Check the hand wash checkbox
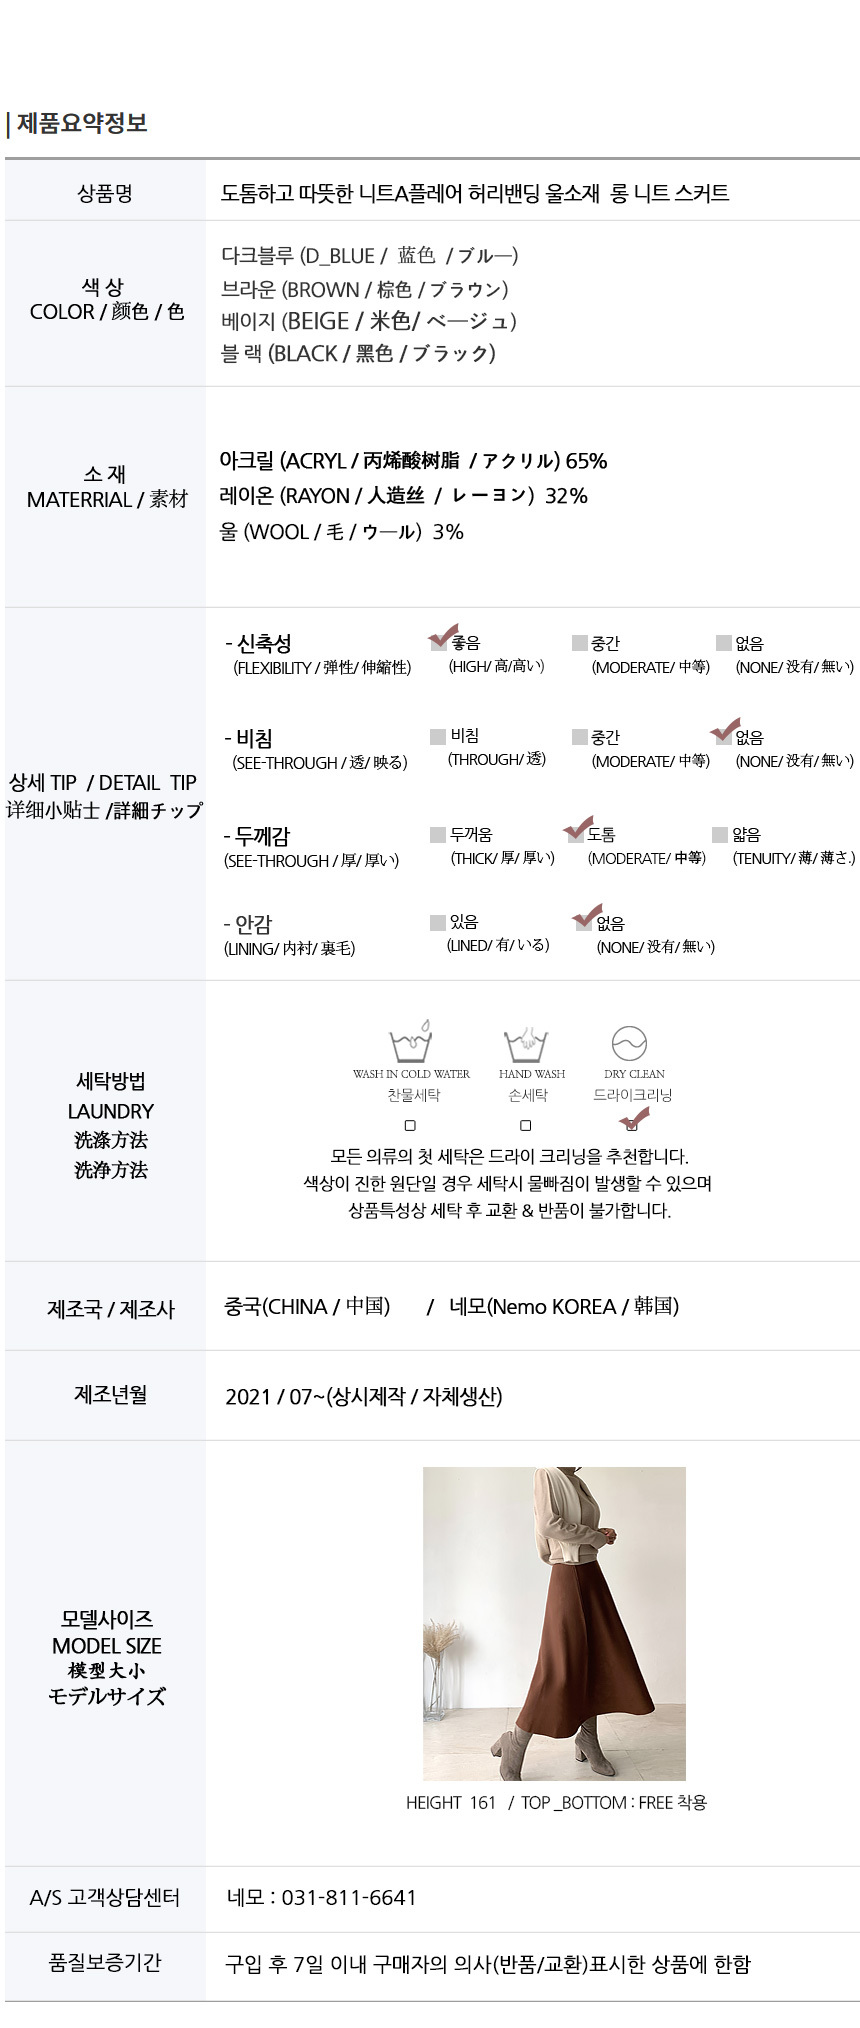Image resolution: width=860 pixels, height=2028 pixels. [526, 1125]
